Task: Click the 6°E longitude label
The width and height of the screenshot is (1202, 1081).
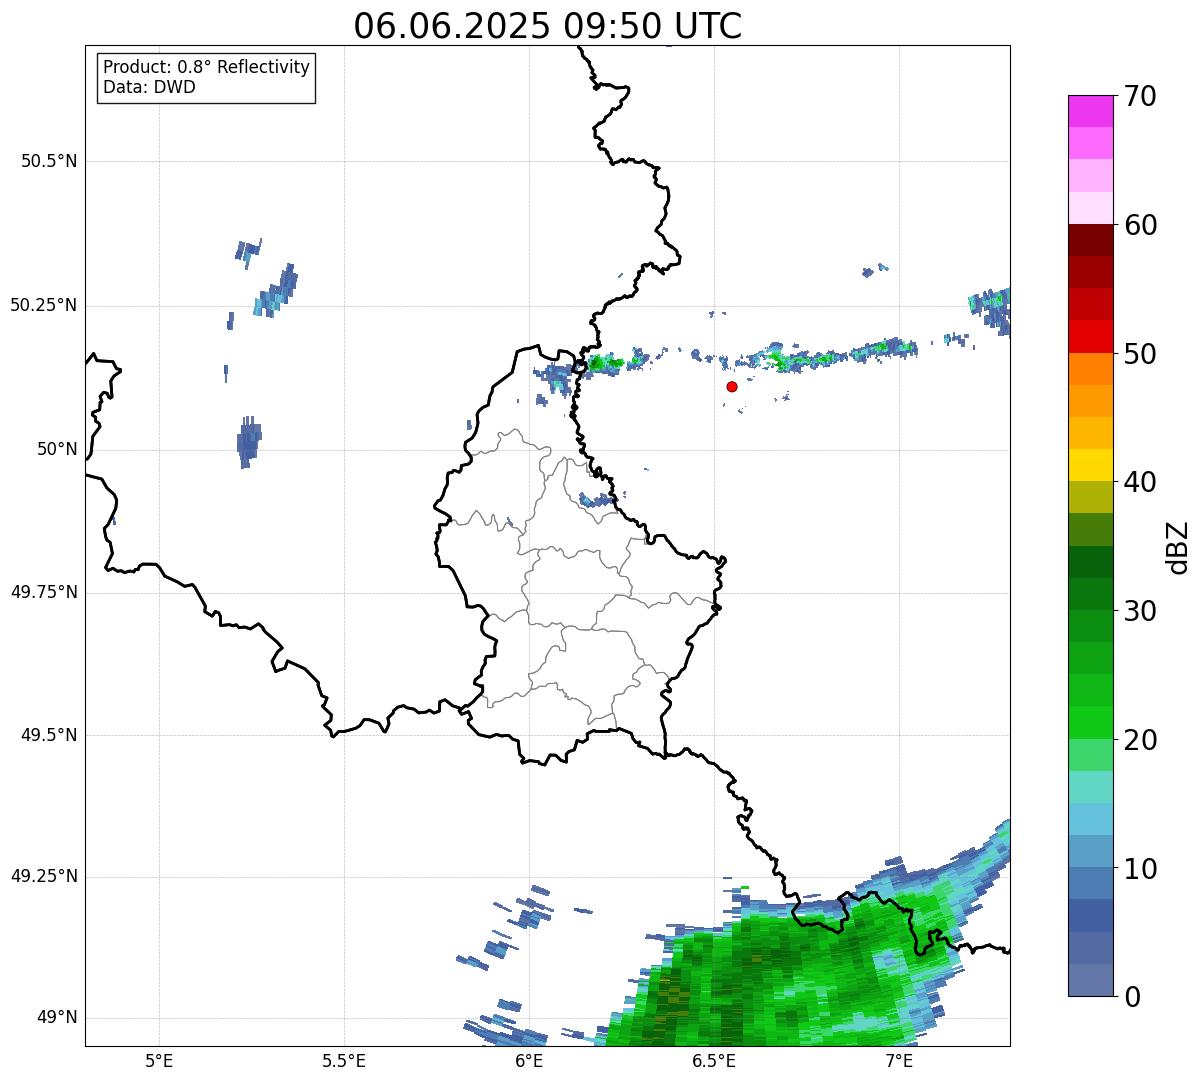Action: point(529,1061)
